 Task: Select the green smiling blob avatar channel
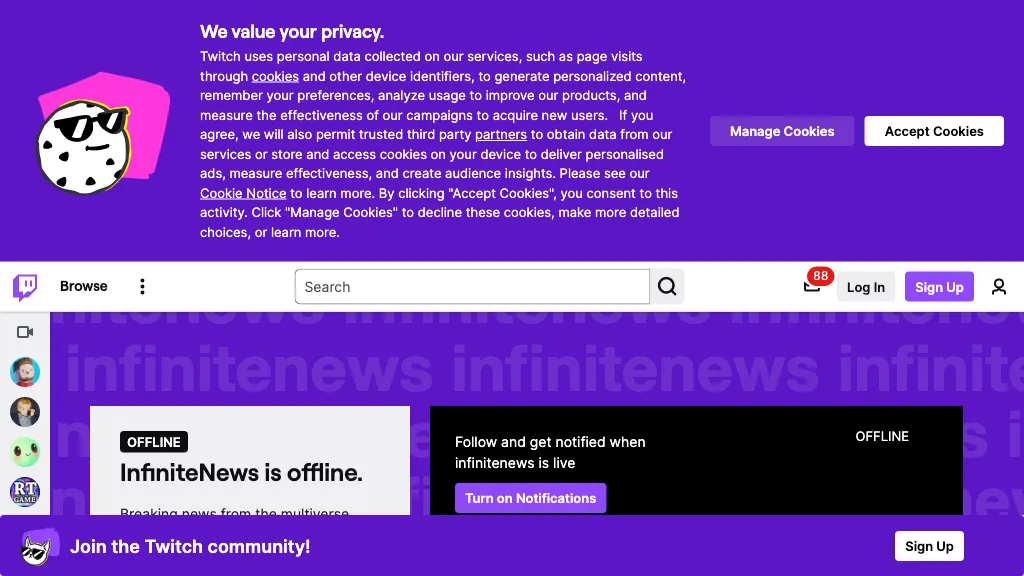pos(25,452)
